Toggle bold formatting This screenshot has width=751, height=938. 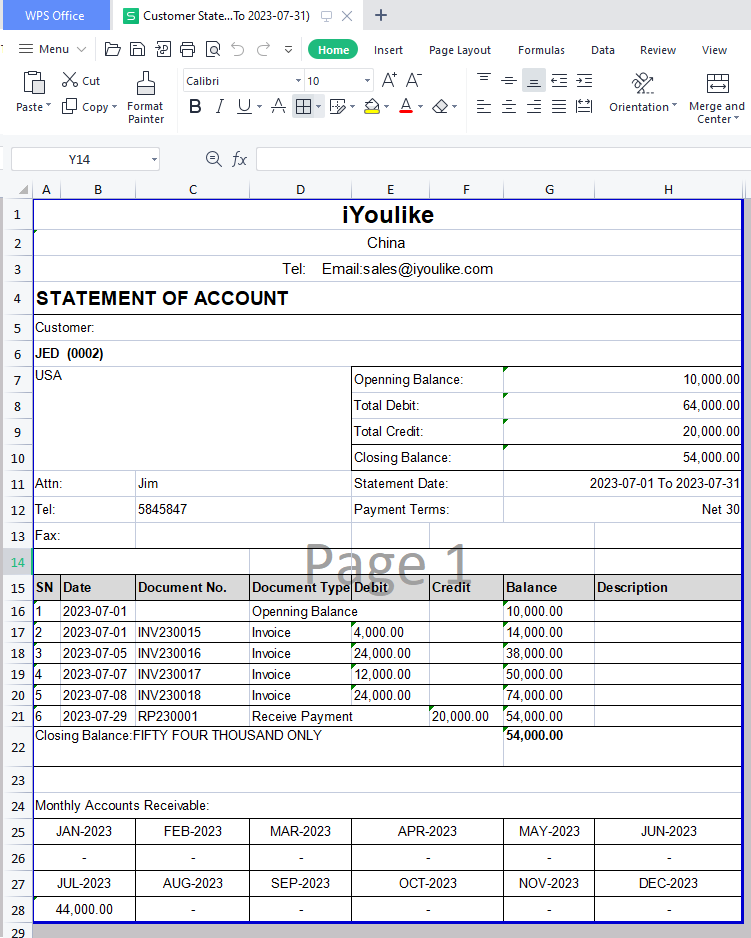(x=195, y=107)
